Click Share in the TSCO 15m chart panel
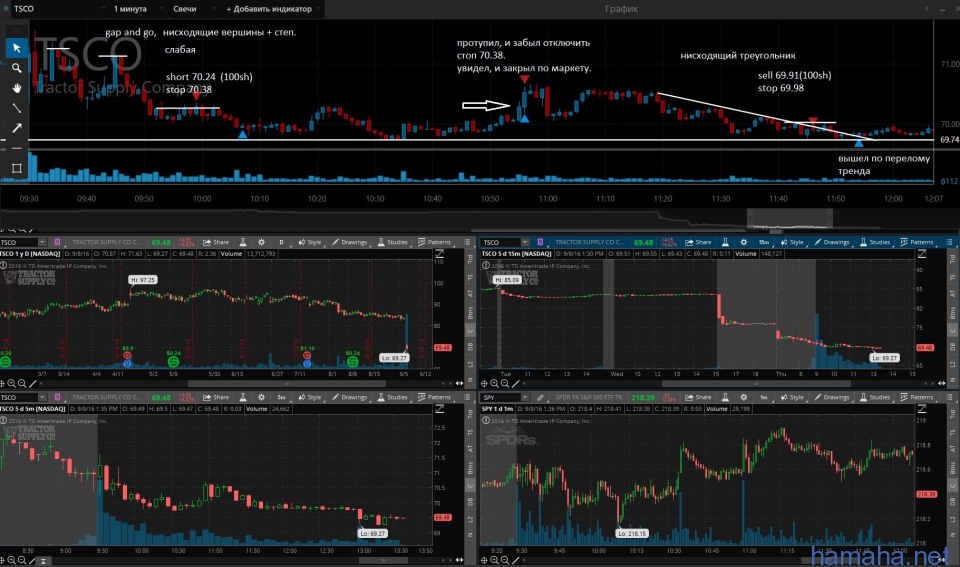The image size is (960, 567). (699, 242)
